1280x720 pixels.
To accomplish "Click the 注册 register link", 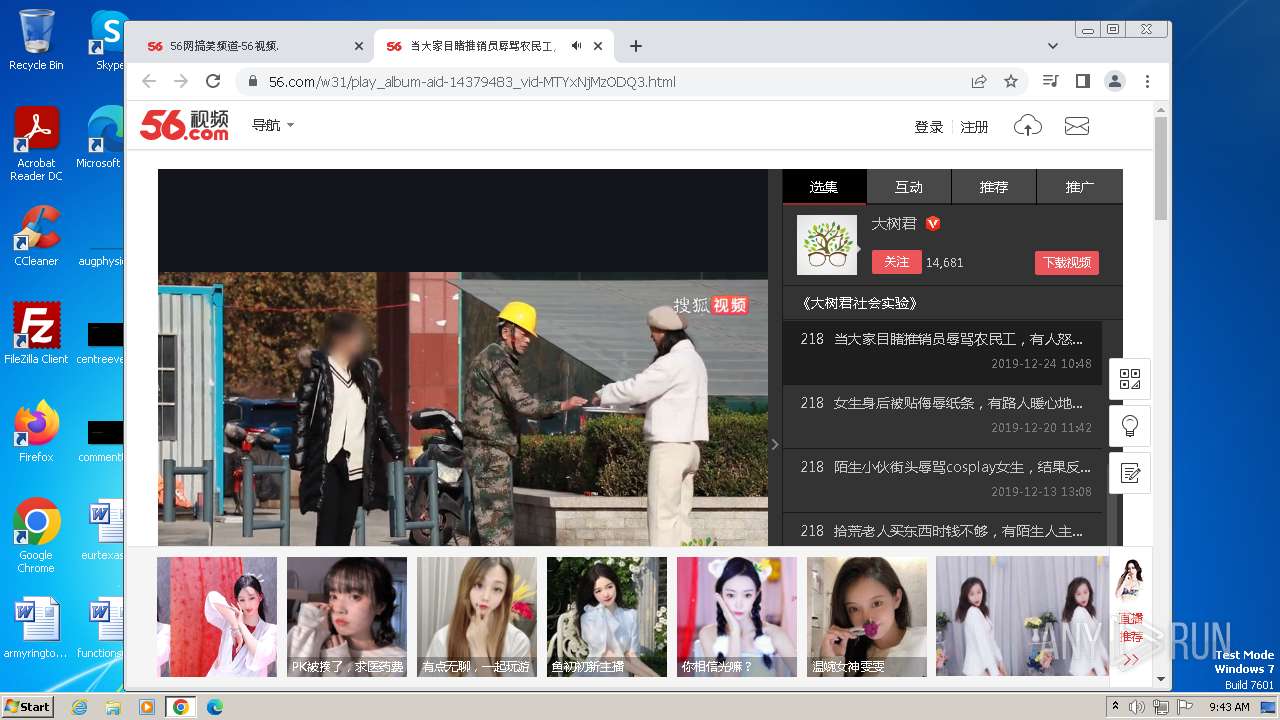I will pyautogui.click(x=974, y=127).
